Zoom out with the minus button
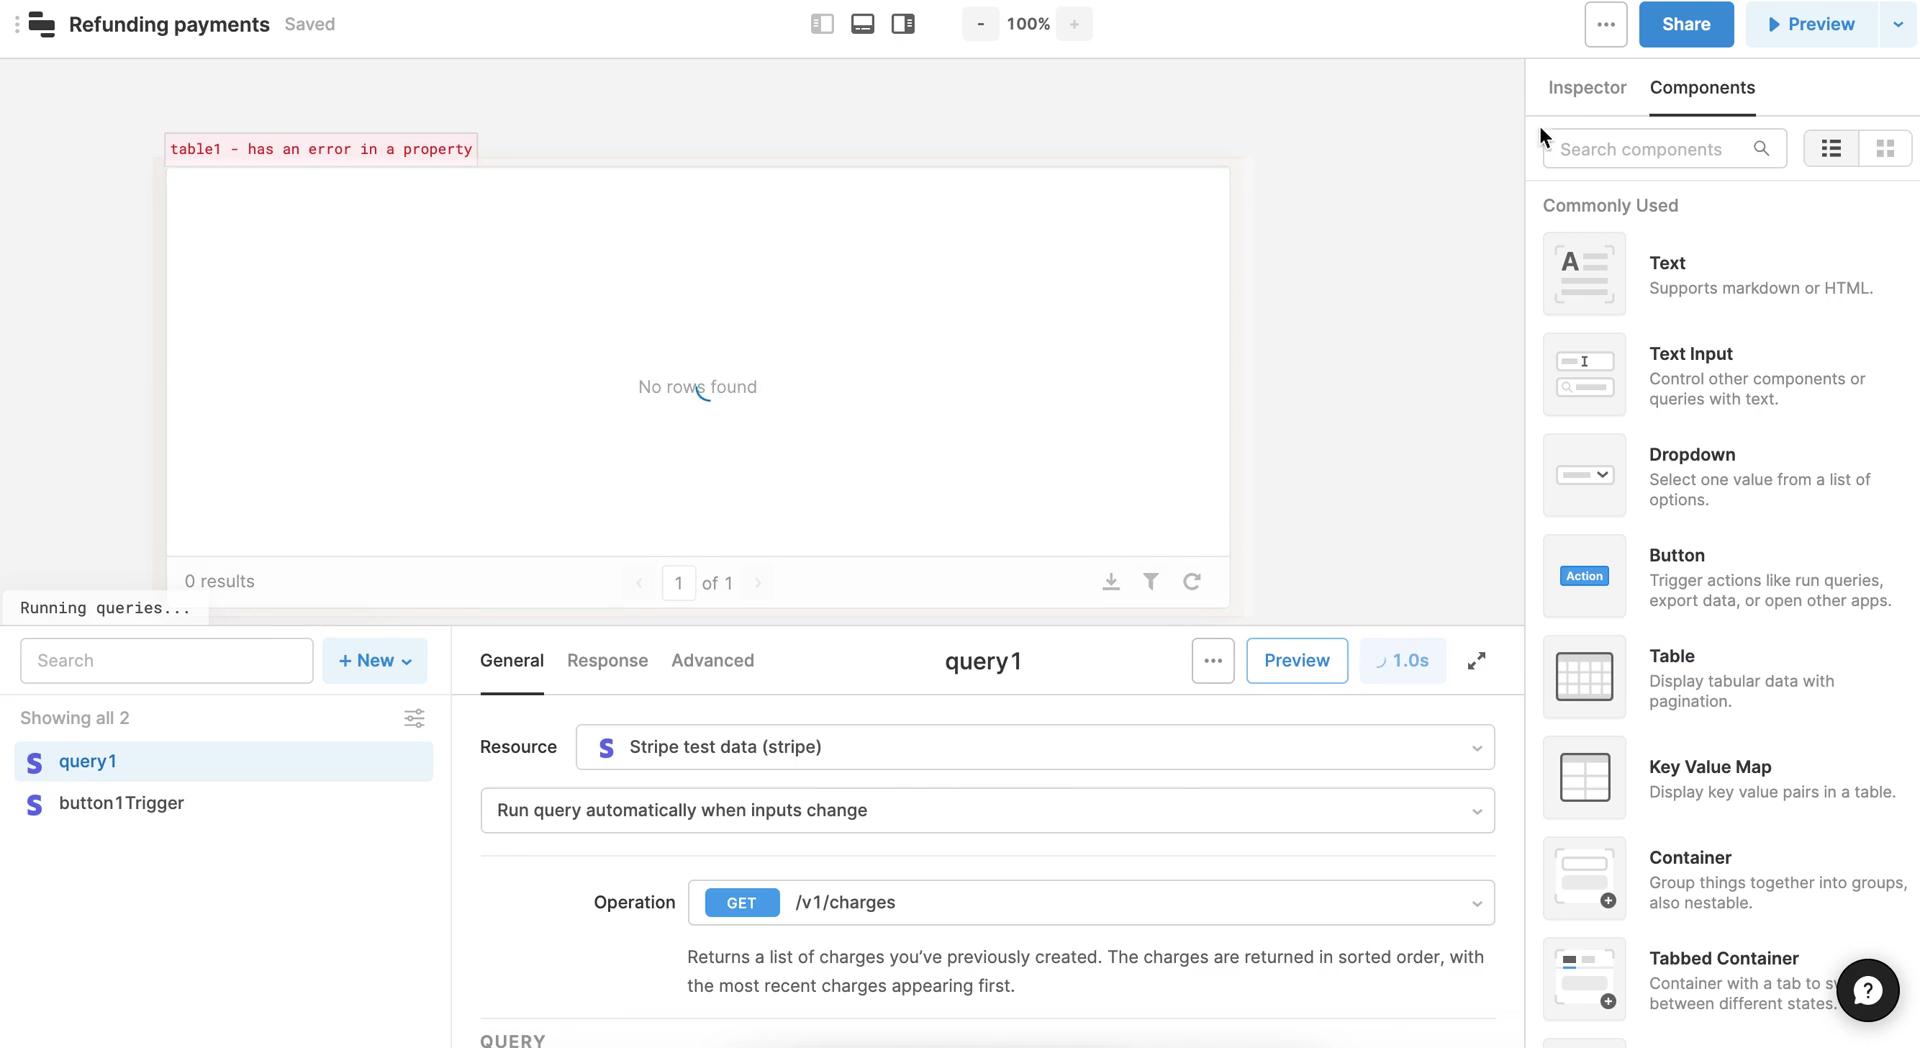1920x1048 pixels. [x=981, y=24]
